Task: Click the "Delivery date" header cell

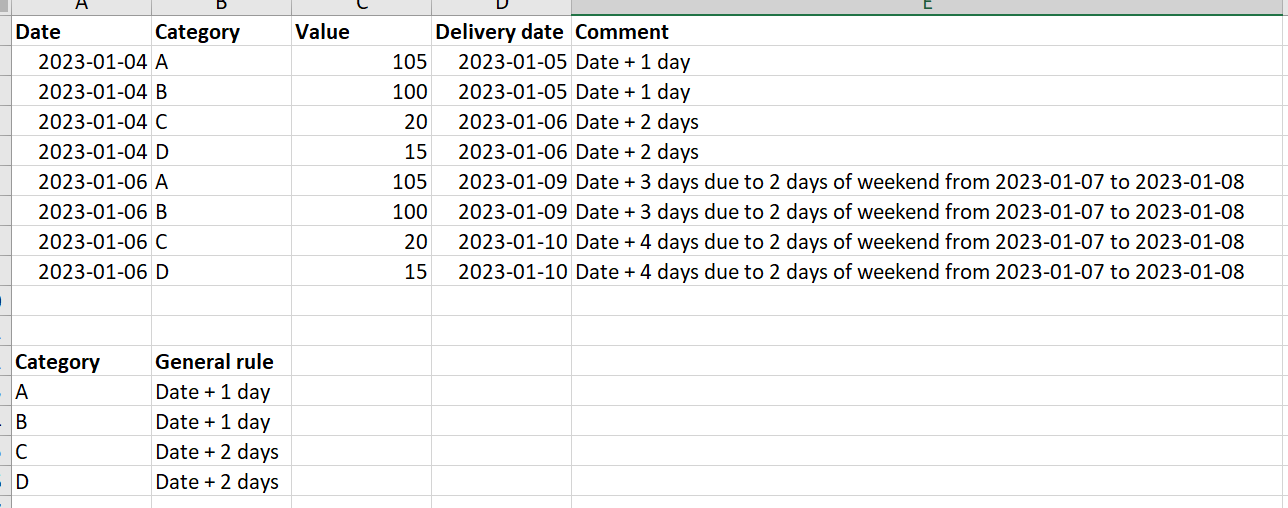Action: coord(499,32)
